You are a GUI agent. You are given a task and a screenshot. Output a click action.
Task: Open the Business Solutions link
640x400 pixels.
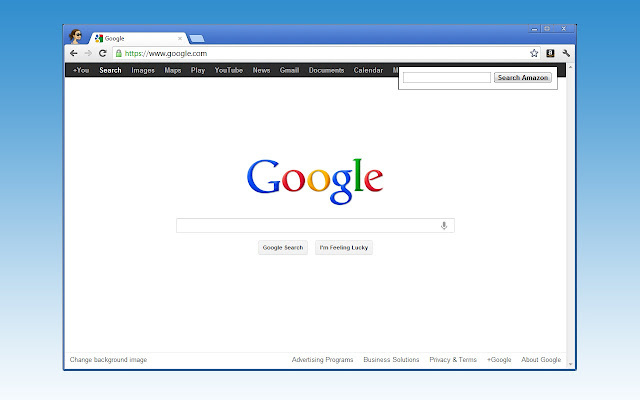[x=391, y=360]
